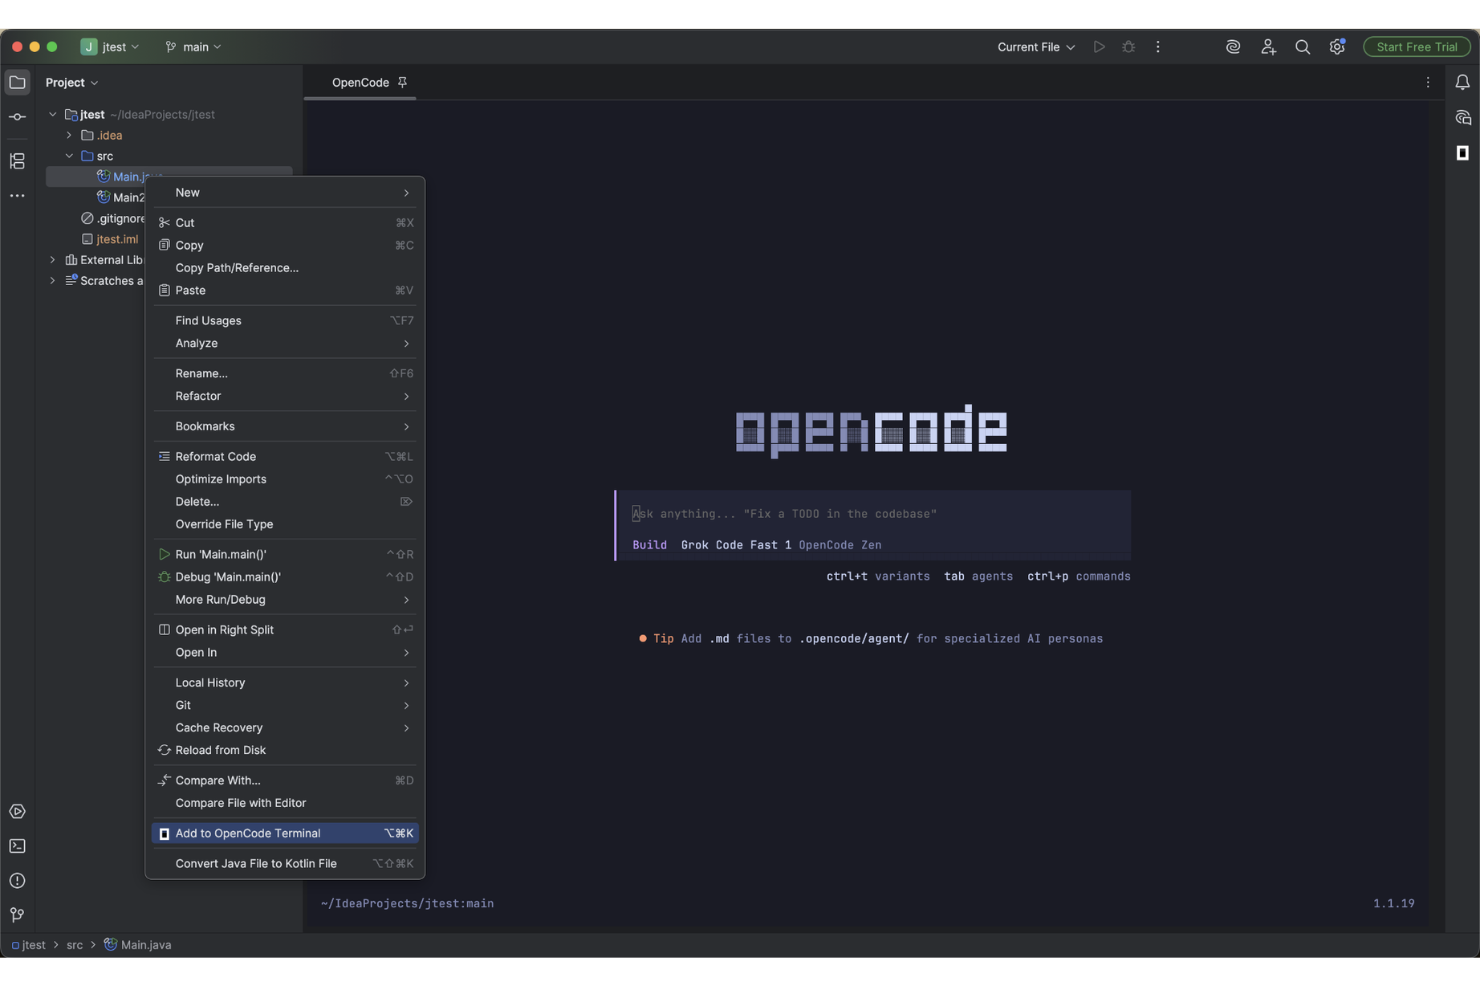Click the Code With Me add-user icon

(1268, 47)
